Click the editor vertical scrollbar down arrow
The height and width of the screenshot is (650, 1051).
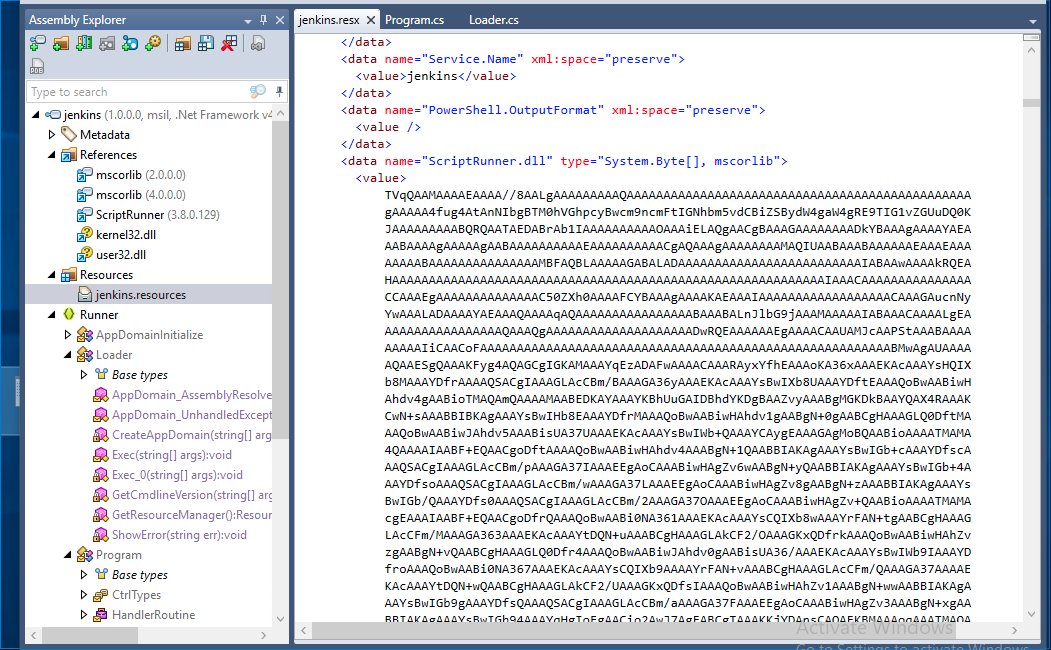[1032, 614]
